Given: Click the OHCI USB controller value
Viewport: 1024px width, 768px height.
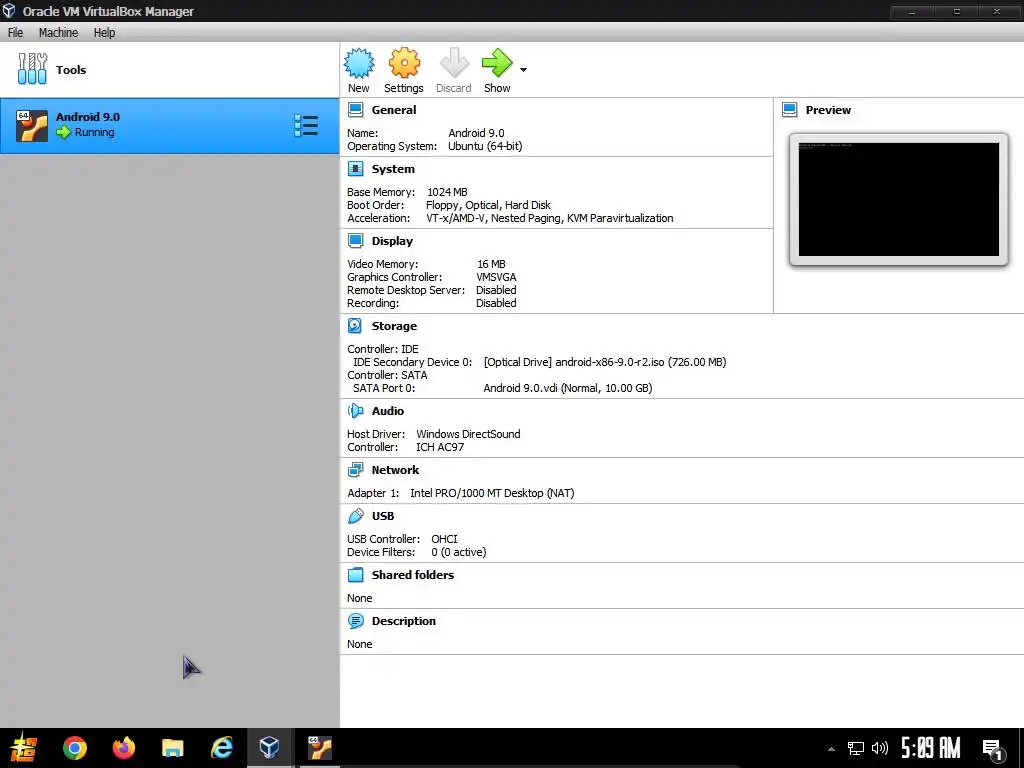Looking at the screenshot, I should pos(444,539).
